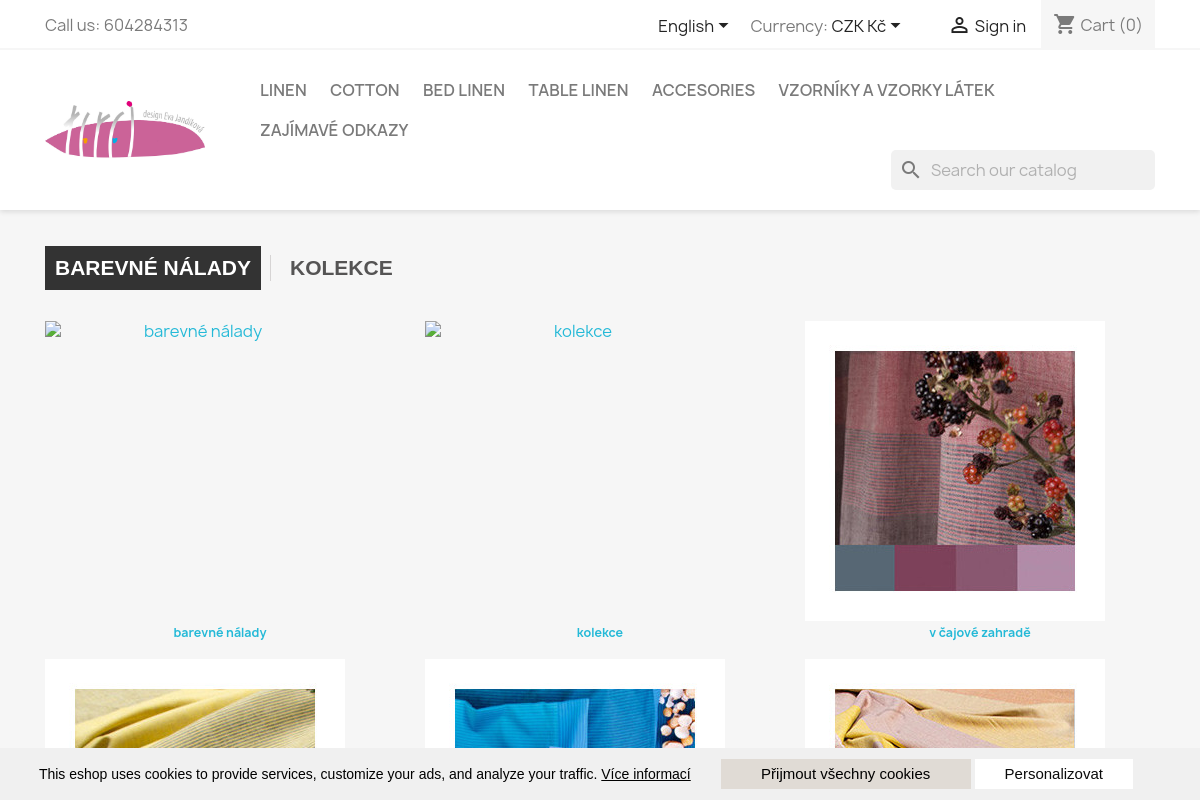Click the dark plum color swatch
1200x800 pixels.
[925, 568]
